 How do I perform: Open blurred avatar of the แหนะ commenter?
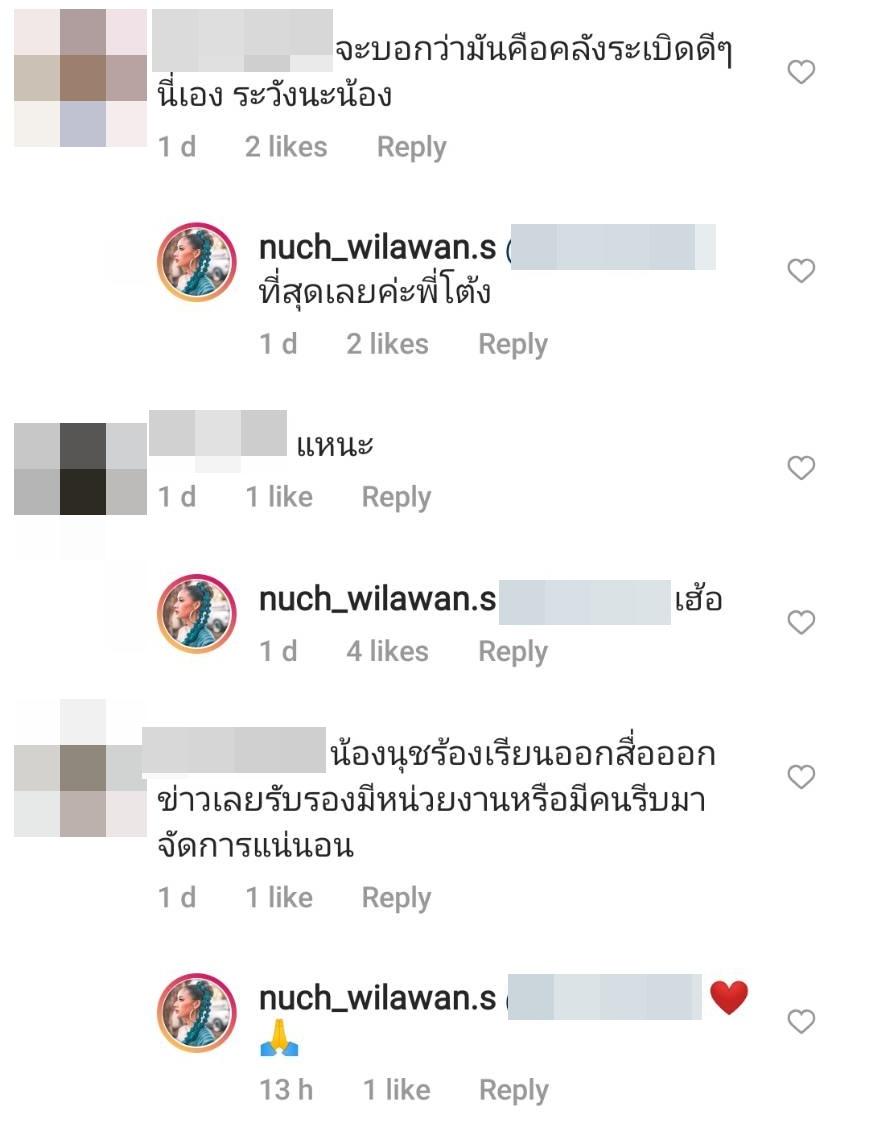pos(80,469)
